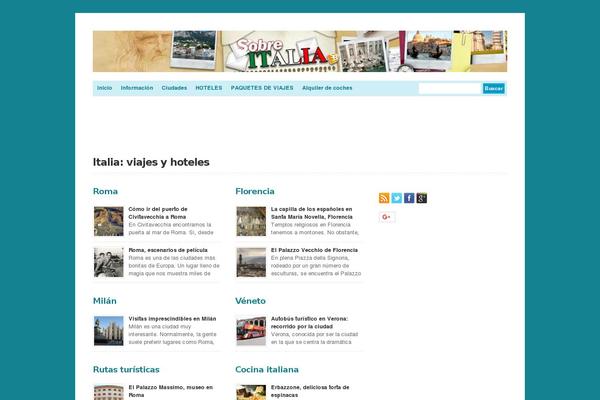Viewport: 600px width, 400px height.
Task: Click the Google +1 badge button
Action: tap(387, 217)
